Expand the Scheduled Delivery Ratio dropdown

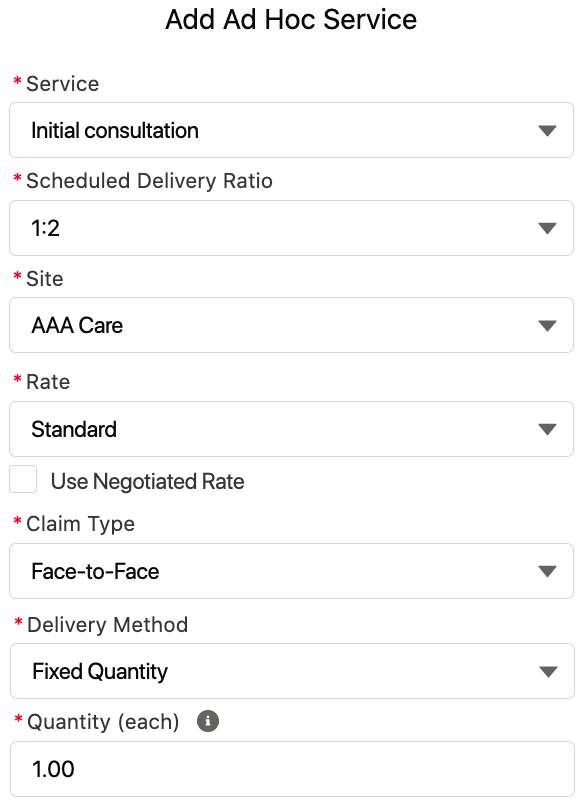pyautogui.click(x=291, y=228)
